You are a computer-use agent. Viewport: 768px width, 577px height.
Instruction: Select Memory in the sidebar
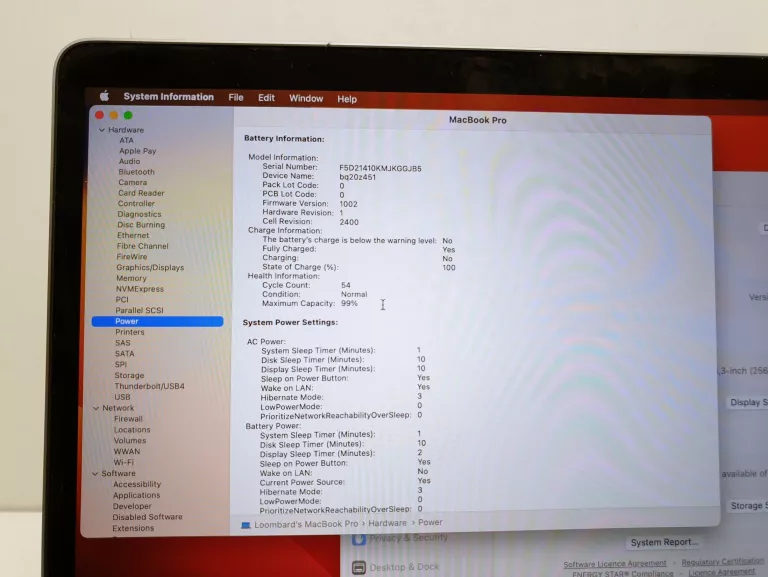click(x=131, y=278)
